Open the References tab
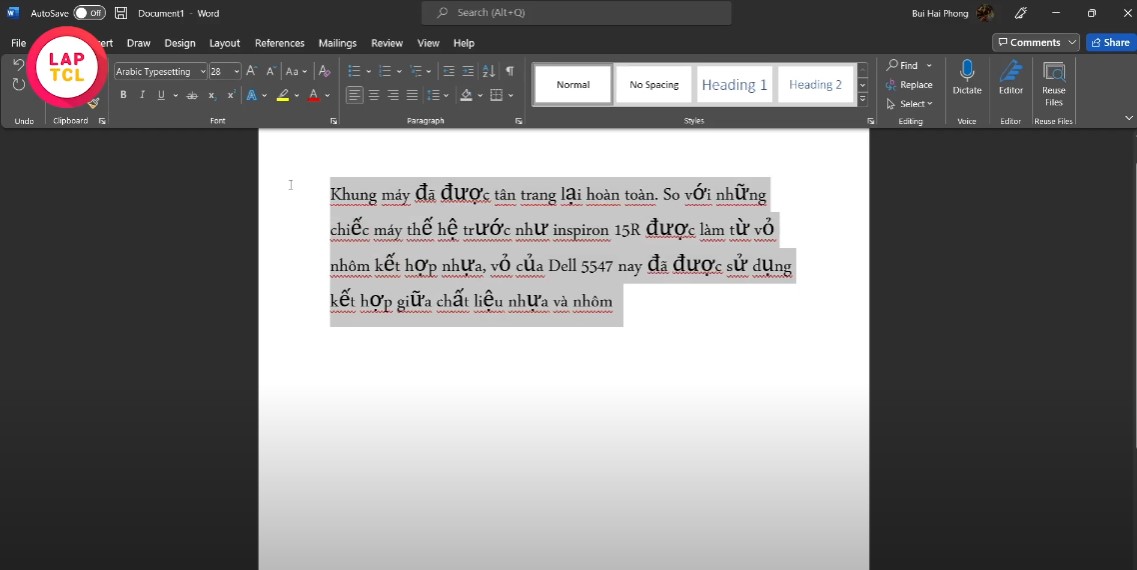 coord(279,43)
